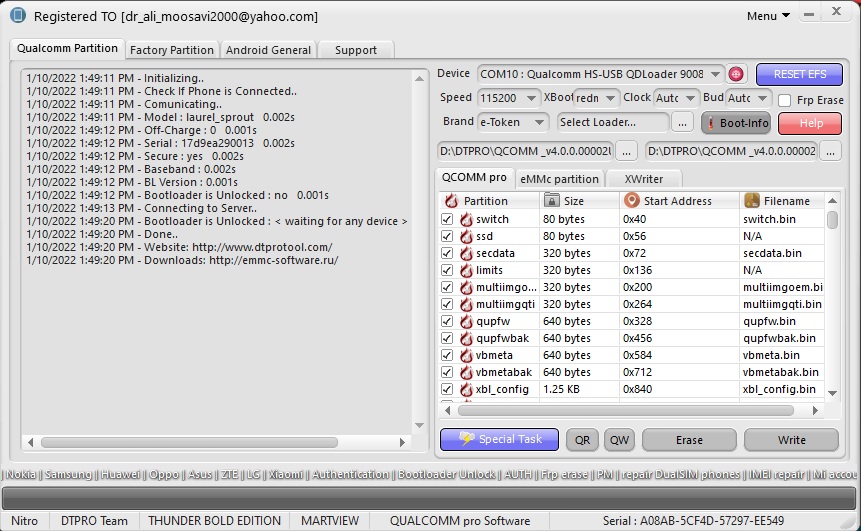This screenshot has width=861, height=531.
Task: Switch to the eMMc partition tab
Action: coord(559,179)
